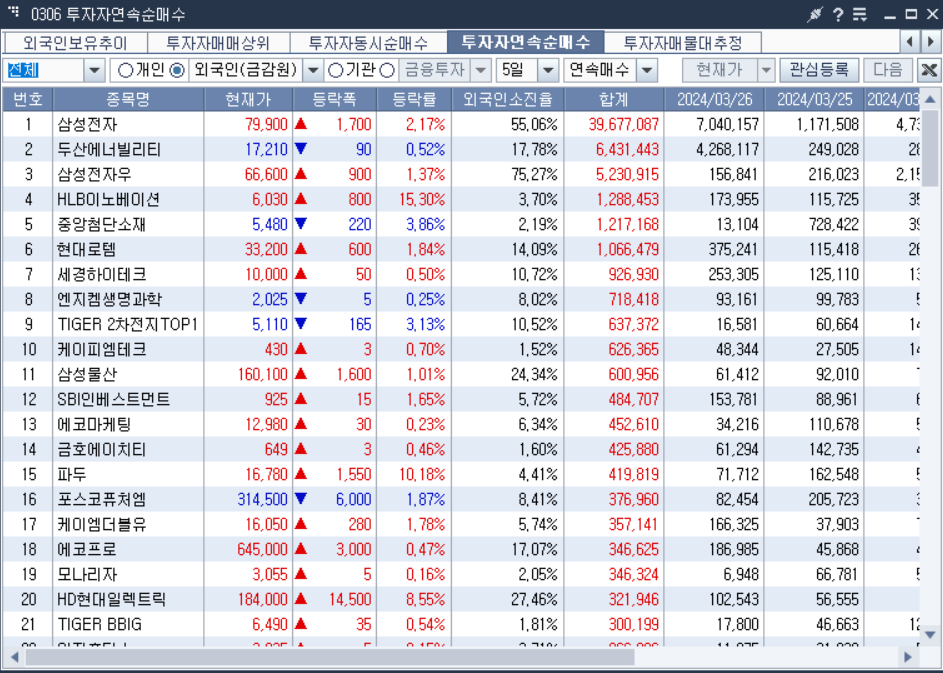Select the HLB이노베이션 stock row
Image resolution: width=943 pixels, height=673 pixels.
coord(461,199)
